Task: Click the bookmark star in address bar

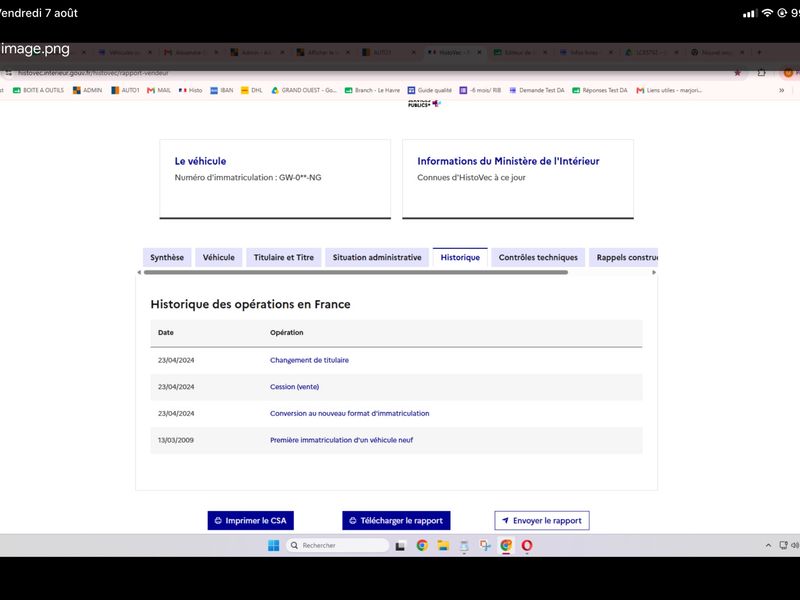Action: (737, 73)
